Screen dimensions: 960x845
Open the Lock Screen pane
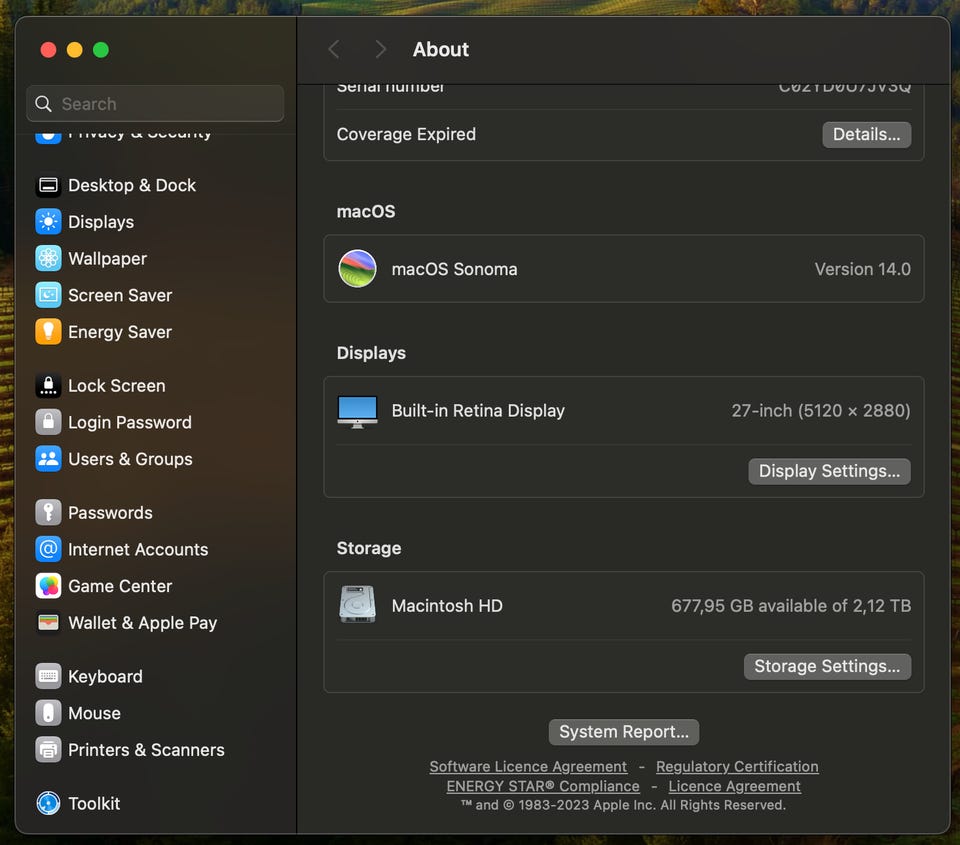click(x=116, y=386)
